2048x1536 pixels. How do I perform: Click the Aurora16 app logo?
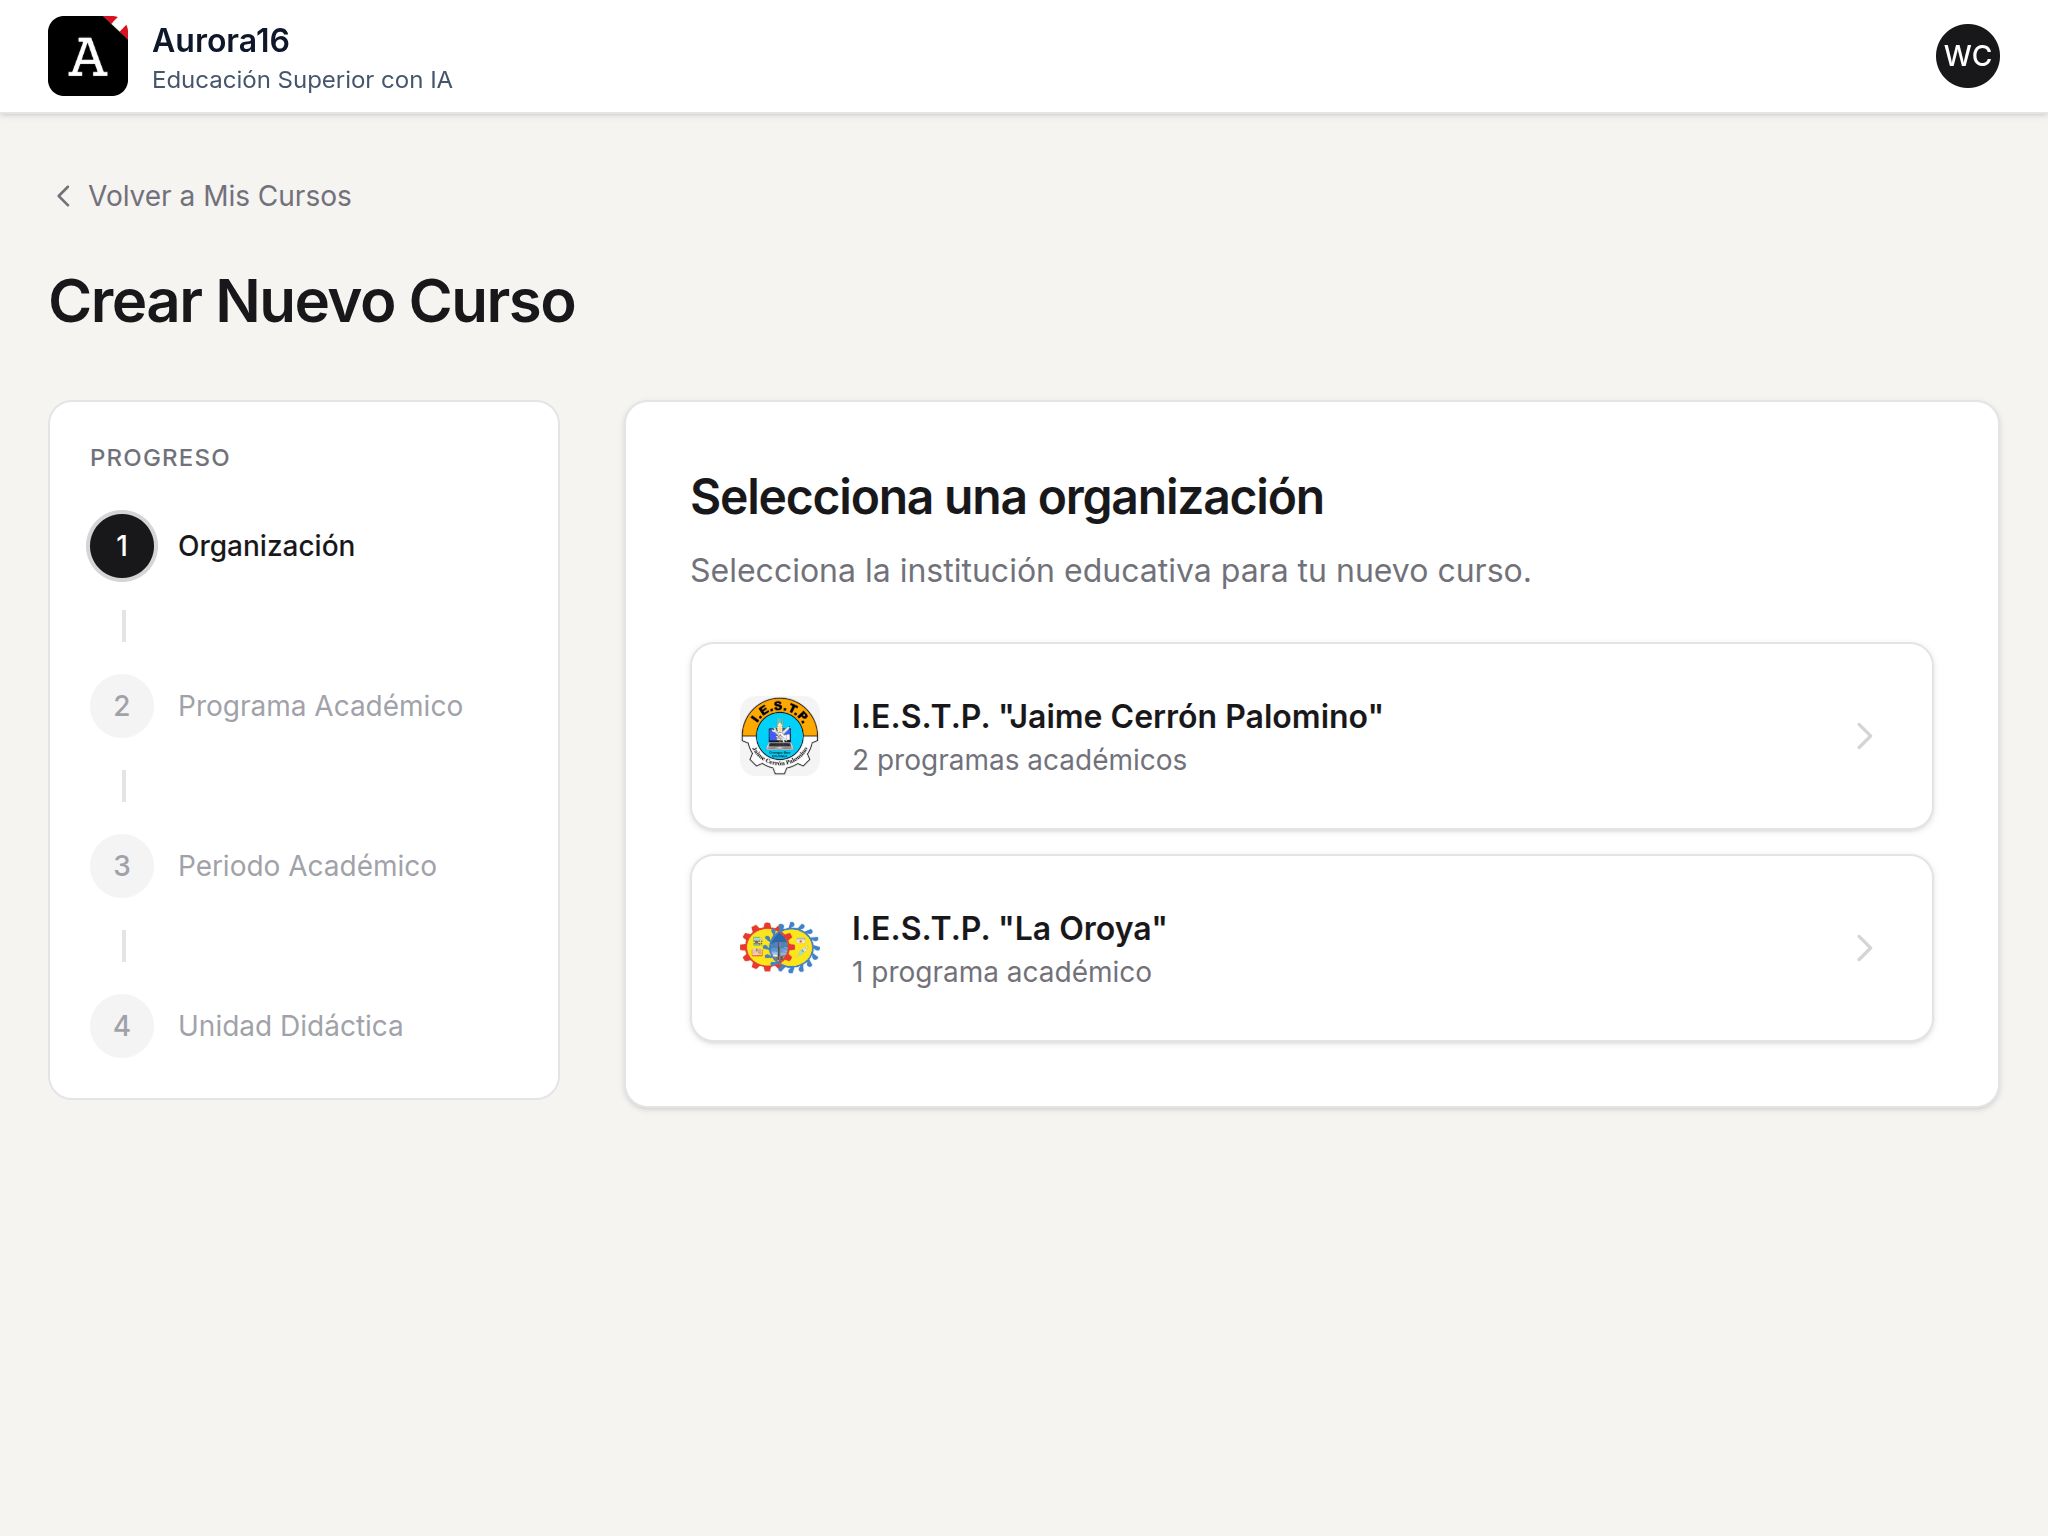[x=88, y=56]
